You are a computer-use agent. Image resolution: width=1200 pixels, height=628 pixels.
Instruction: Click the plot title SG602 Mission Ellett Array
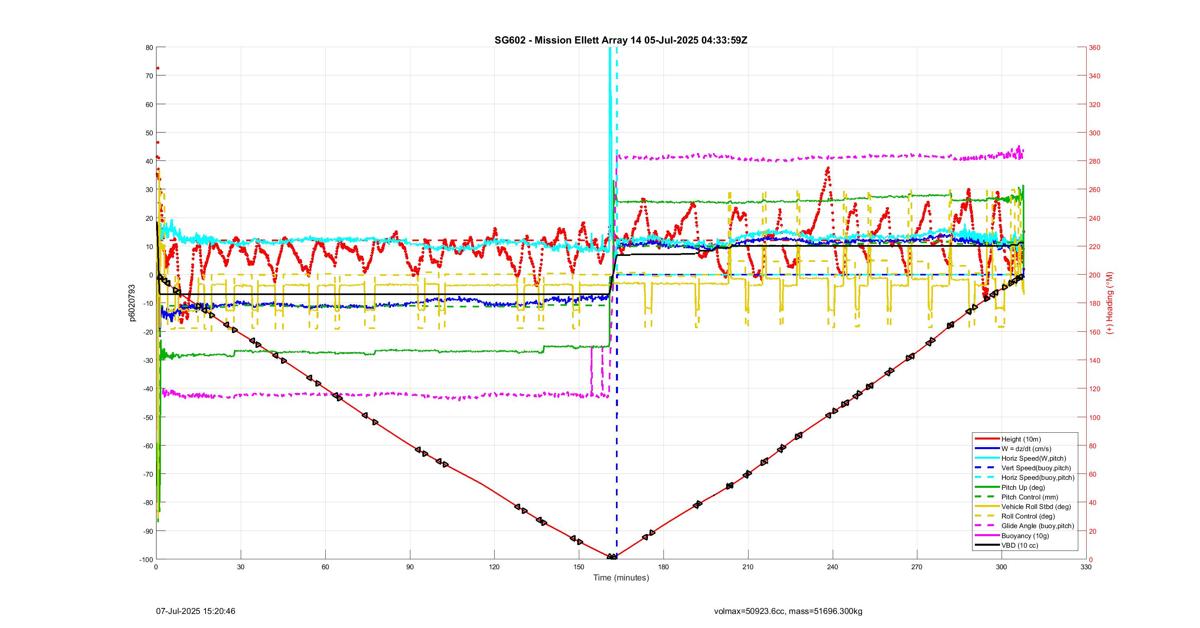[620, 39]
